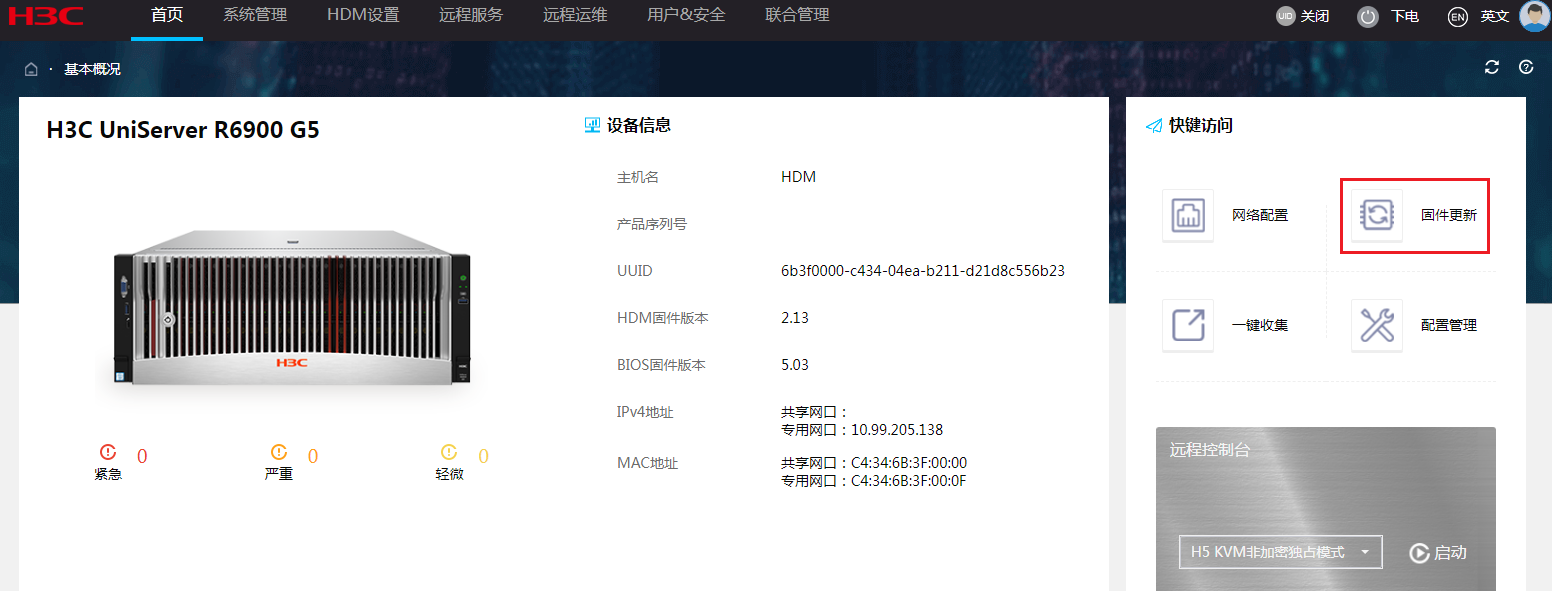Click the 快捷访问 paper plane icon
Screen dimensions: 1552x591
click(x=1154, y=126)
